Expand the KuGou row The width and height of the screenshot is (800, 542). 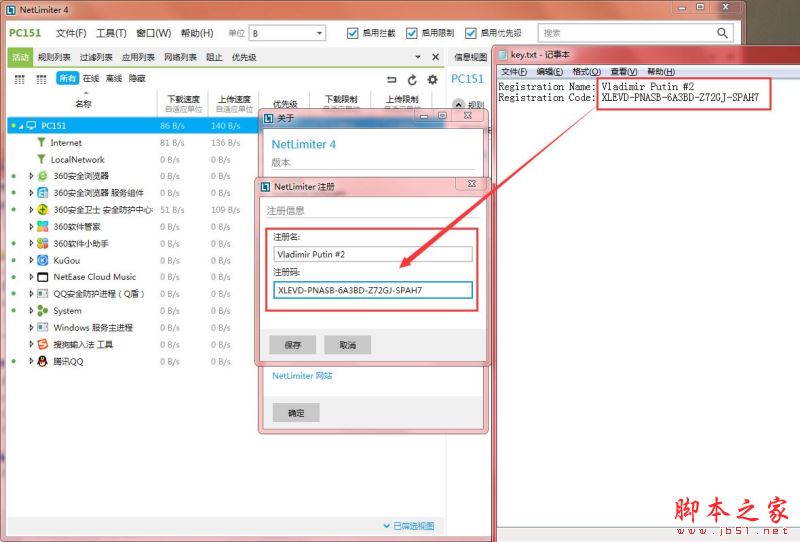pos(31,260)
